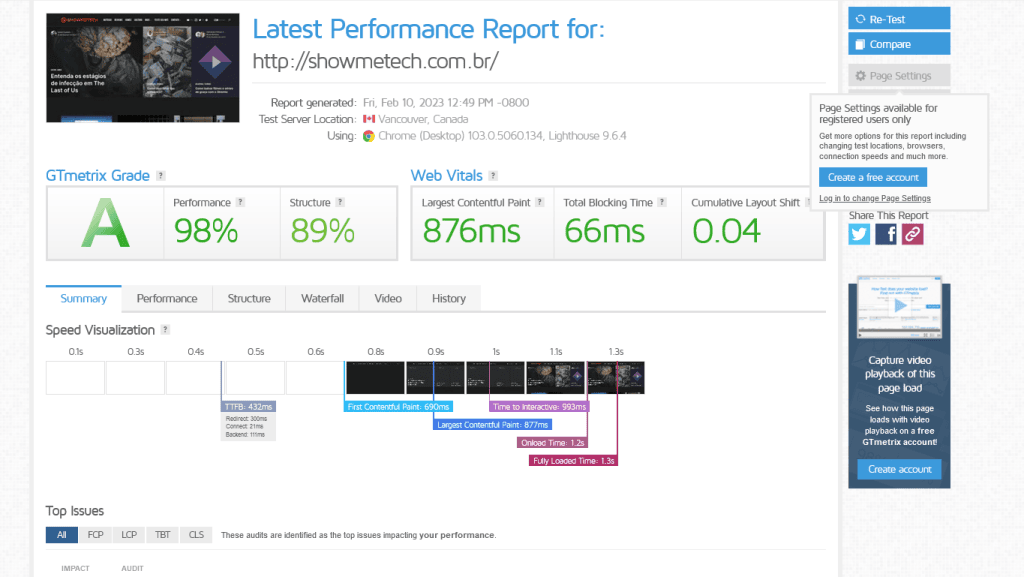The width and height of the screenshot is (1024, 577).
Task: Click help icon beside GTmetrix Grade
Action: pos(161,176)
